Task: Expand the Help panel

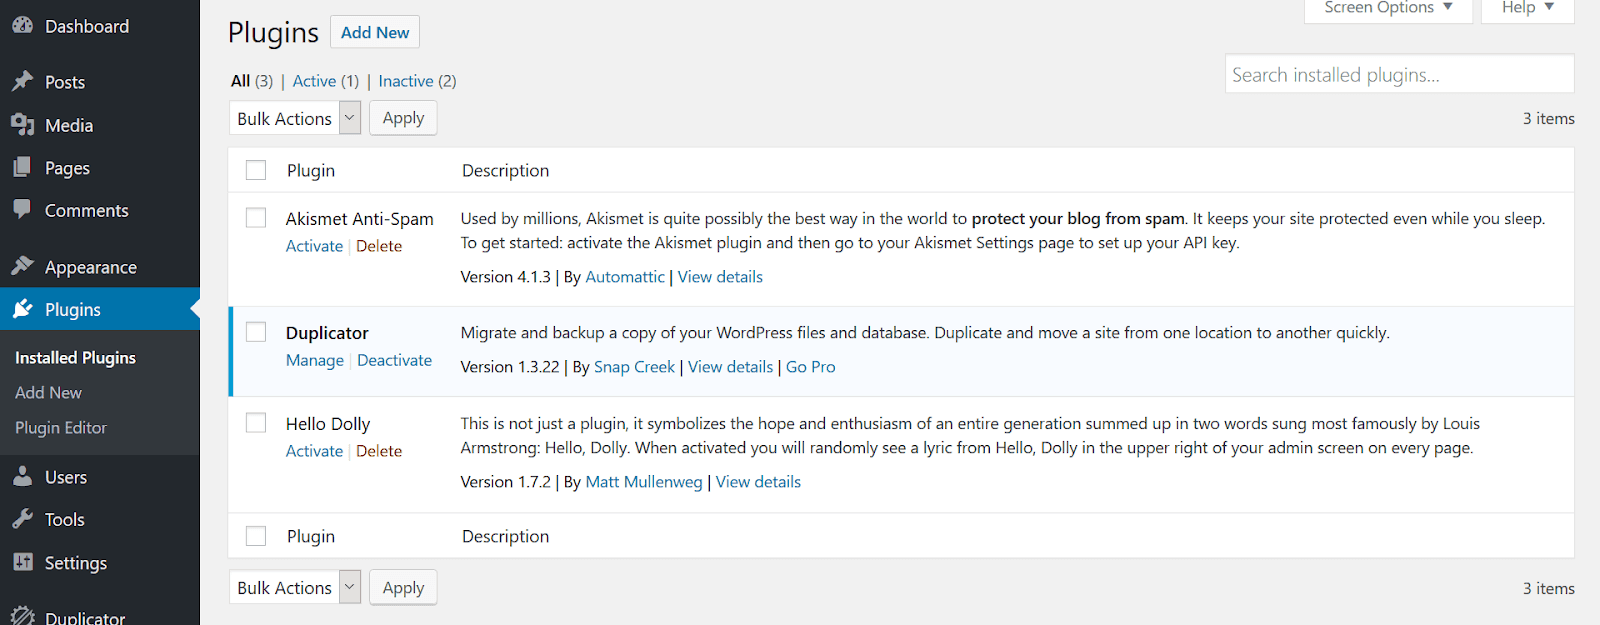Action: [x=1526, y=8]
